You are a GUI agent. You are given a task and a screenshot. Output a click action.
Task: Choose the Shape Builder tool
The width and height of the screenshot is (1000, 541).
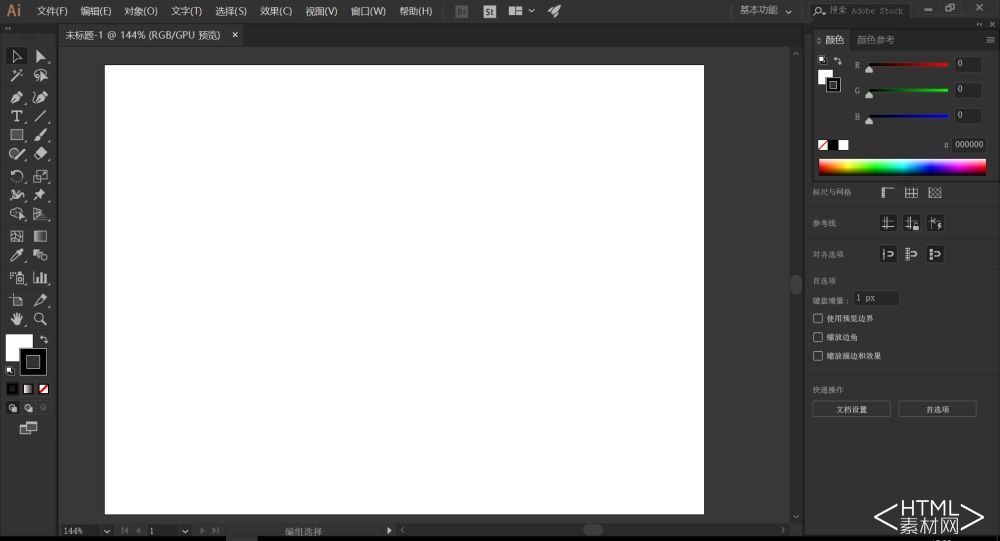click(17, 214)
